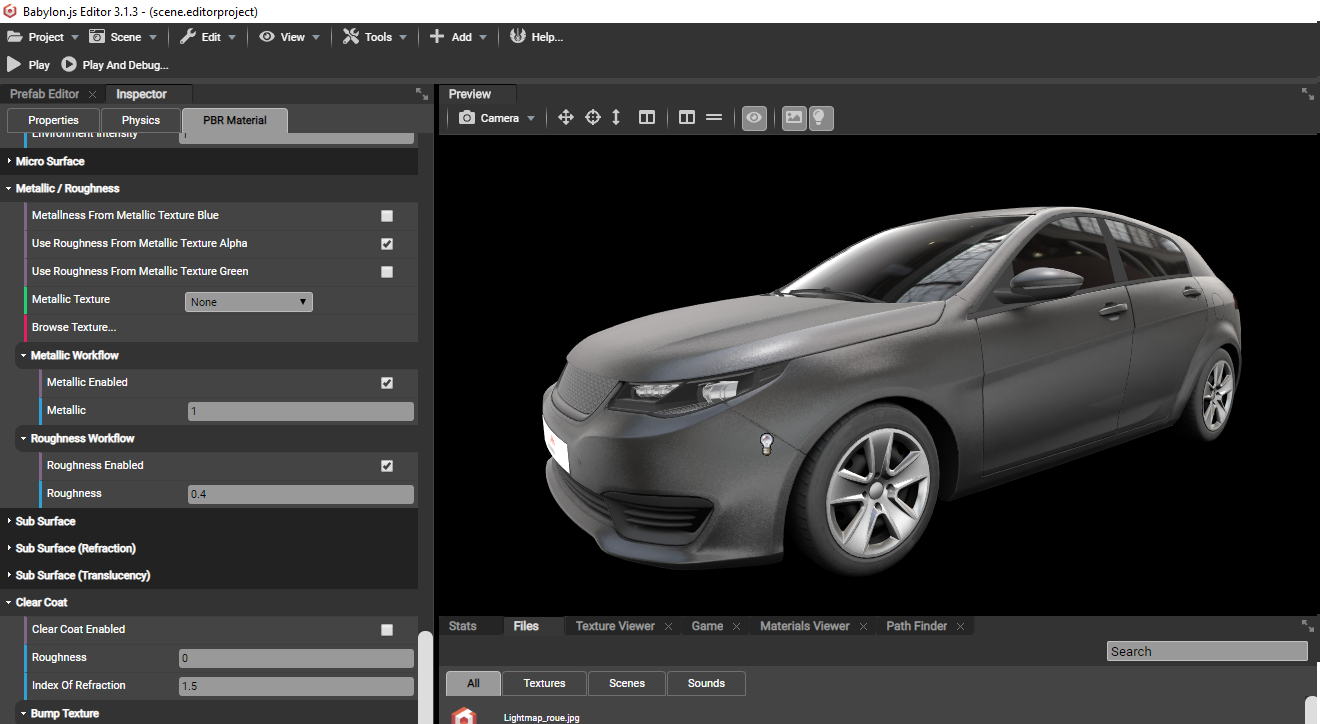Select the rotation gizmo icon

pyautogui.click(x=593, y=117)
